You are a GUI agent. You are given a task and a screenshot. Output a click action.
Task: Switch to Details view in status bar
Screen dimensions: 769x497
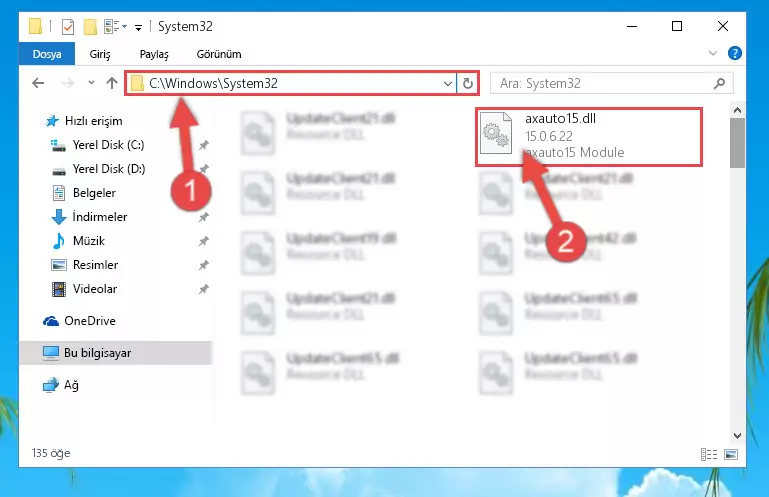(x=709, y=454)
